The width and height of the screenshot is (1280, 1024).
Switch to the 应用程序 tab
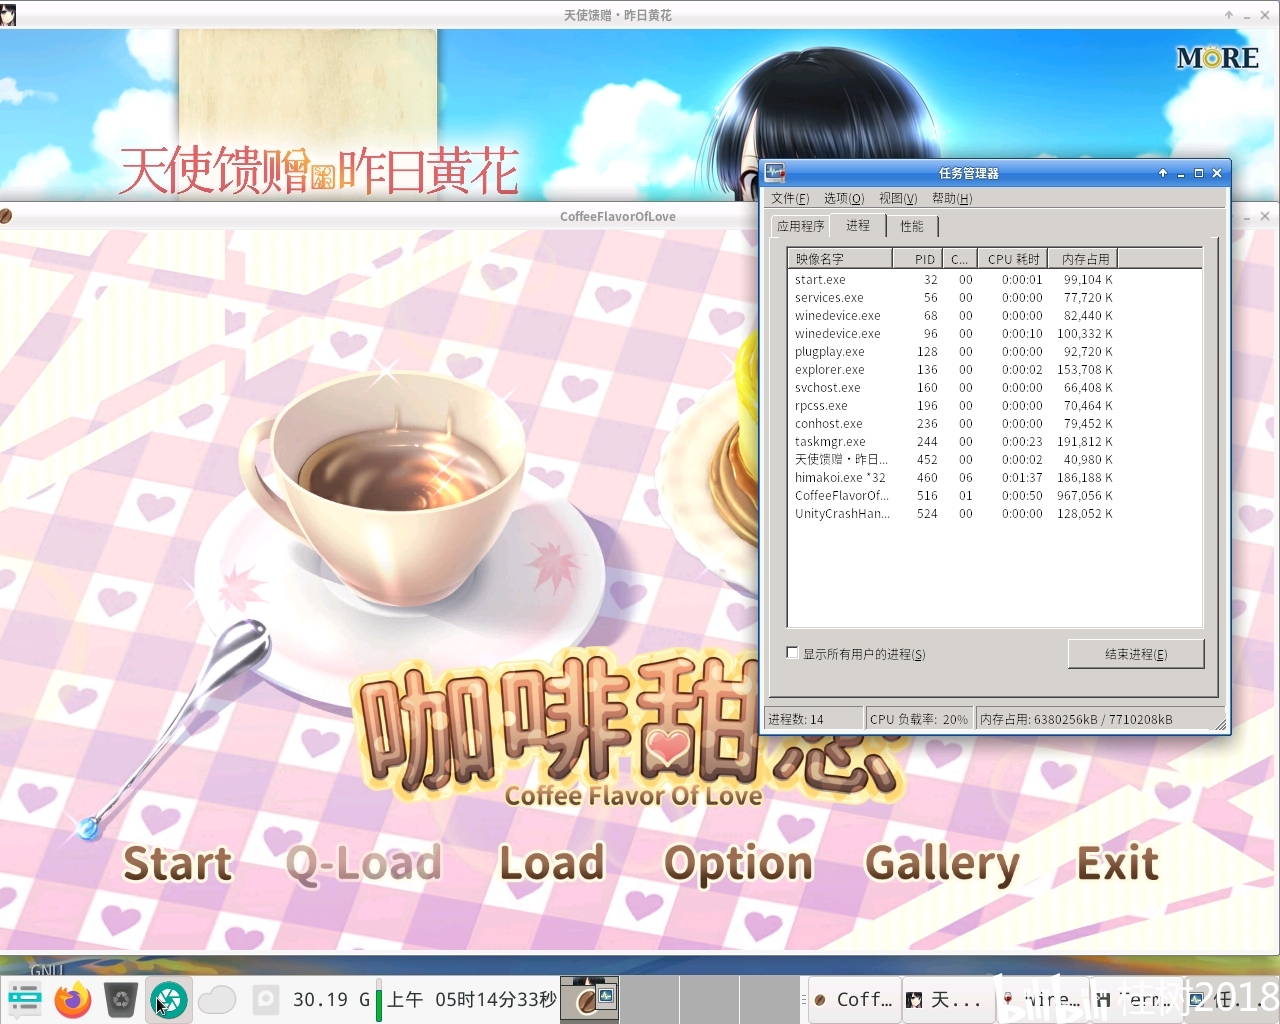coord(800,226)
